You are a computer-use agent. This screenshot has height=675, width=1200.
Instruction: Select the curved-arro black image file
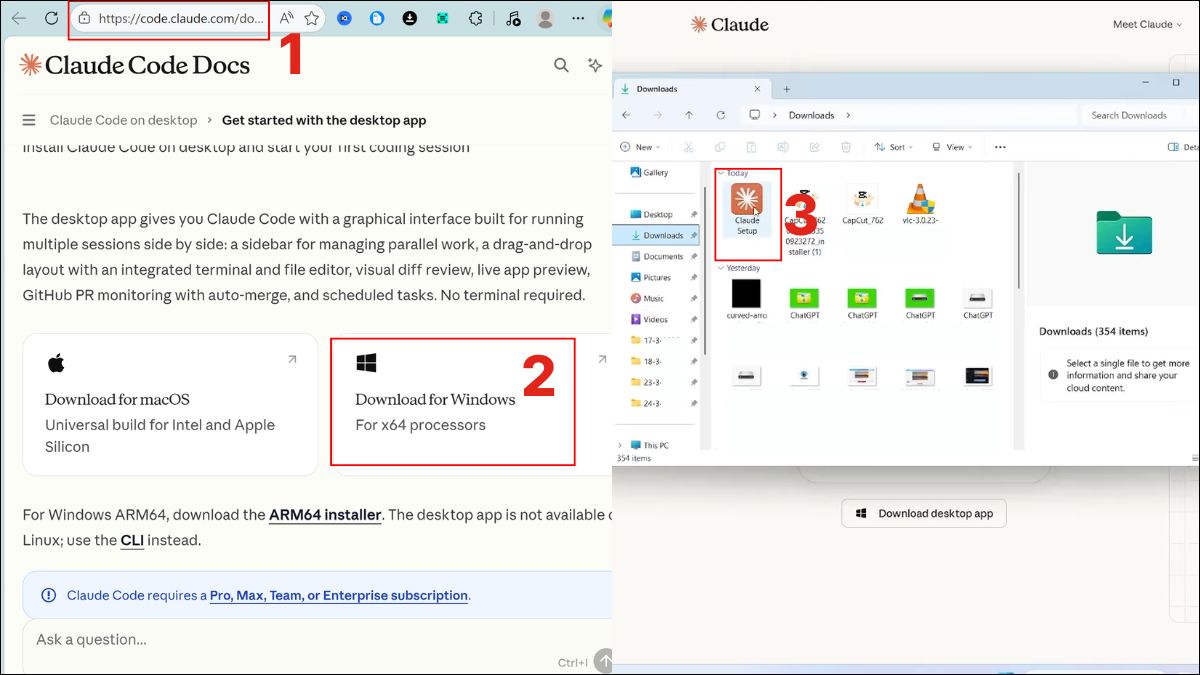point(746,299)
